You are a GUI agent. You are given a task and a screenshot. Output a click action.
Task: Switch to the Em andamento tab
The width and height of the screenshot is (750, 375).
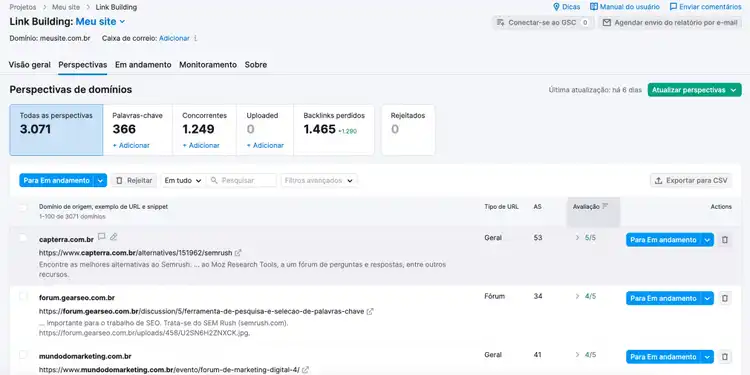click(143, 65)
